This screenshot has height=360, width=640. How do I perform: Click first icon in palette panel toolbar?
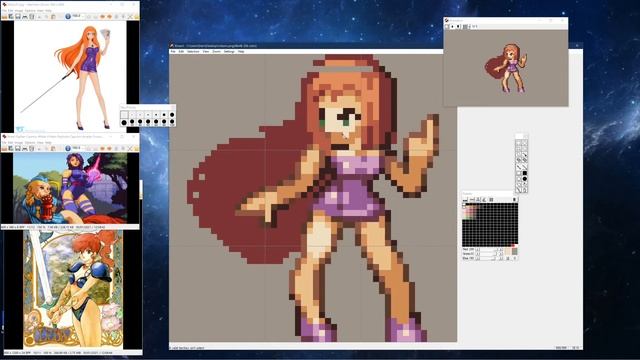tap(465, 200)
